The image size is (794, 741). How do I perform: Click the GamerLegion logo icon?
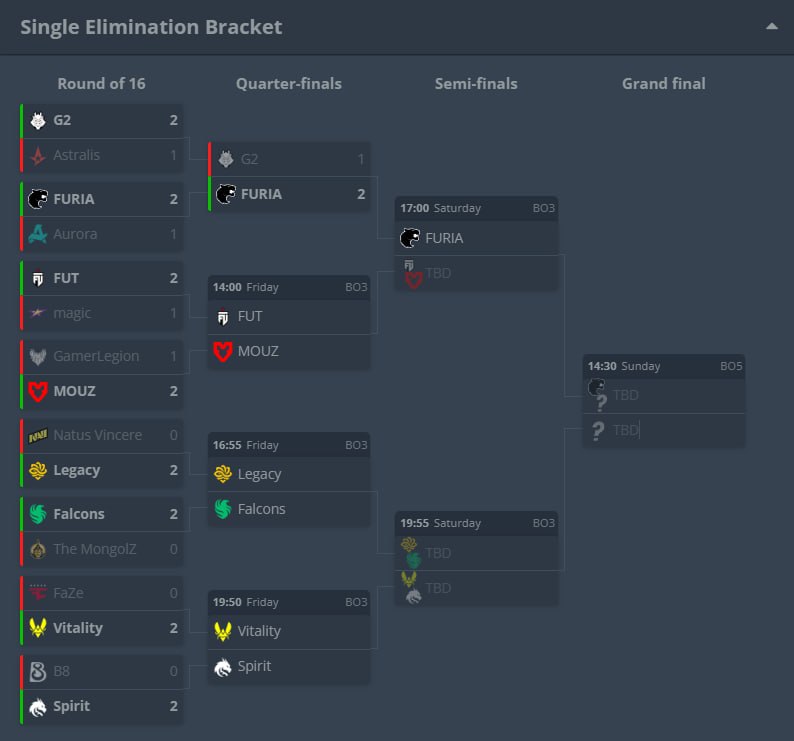pos(38,357)
